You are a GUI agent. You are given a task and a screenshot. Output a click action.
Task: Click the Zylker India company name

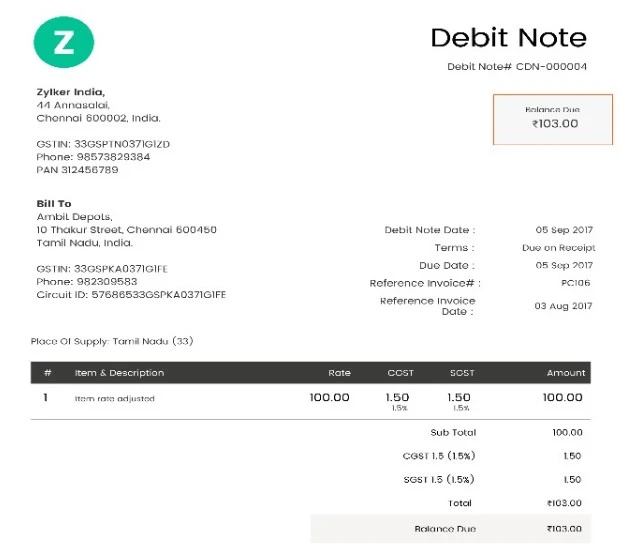tap(70, 92)
